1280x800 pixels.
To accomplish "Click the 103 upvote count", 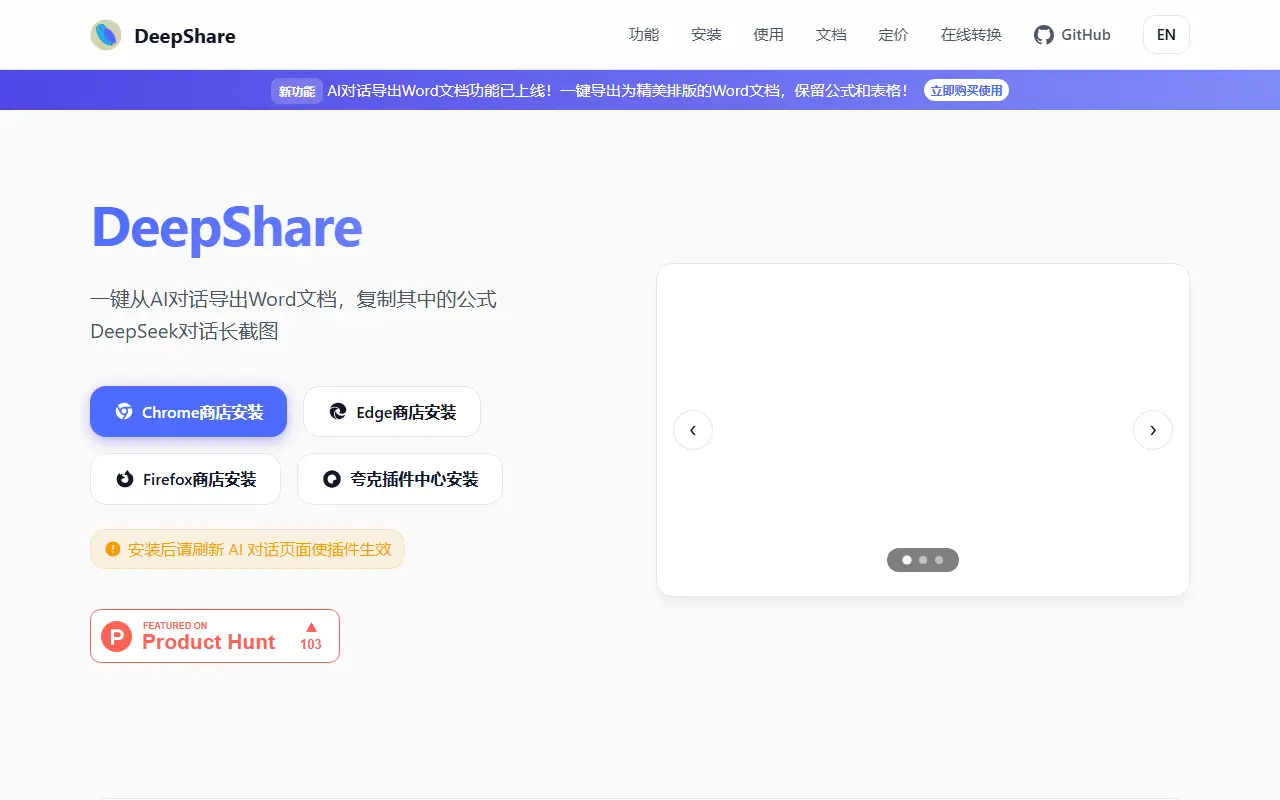I will point(311,644).
